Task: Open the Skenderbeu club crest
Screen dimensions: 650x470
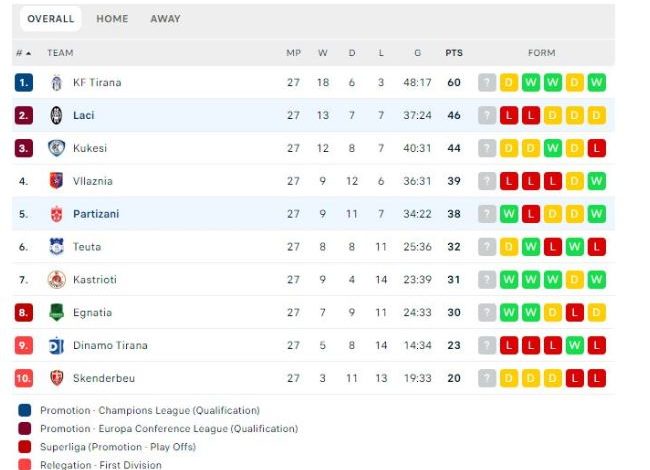Action: tap(56, 378)
